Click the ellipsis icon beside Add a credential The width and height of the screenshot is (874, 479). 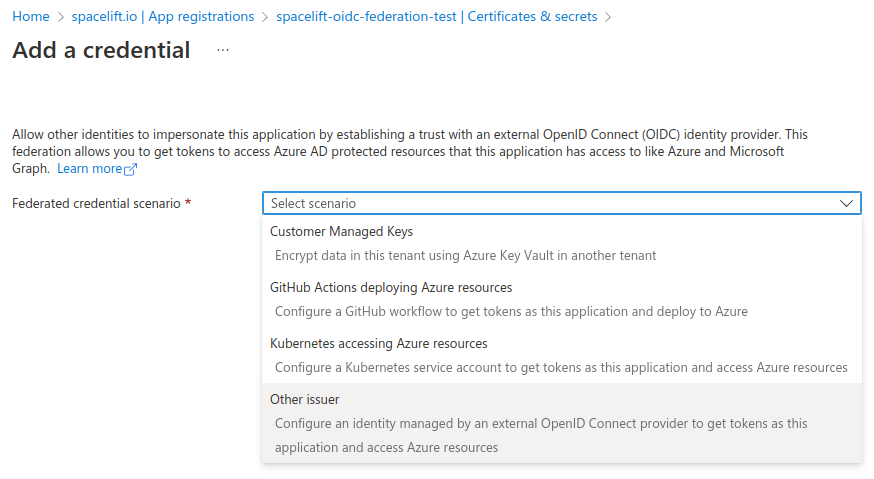pyautogui.click(x=223, y=50)
